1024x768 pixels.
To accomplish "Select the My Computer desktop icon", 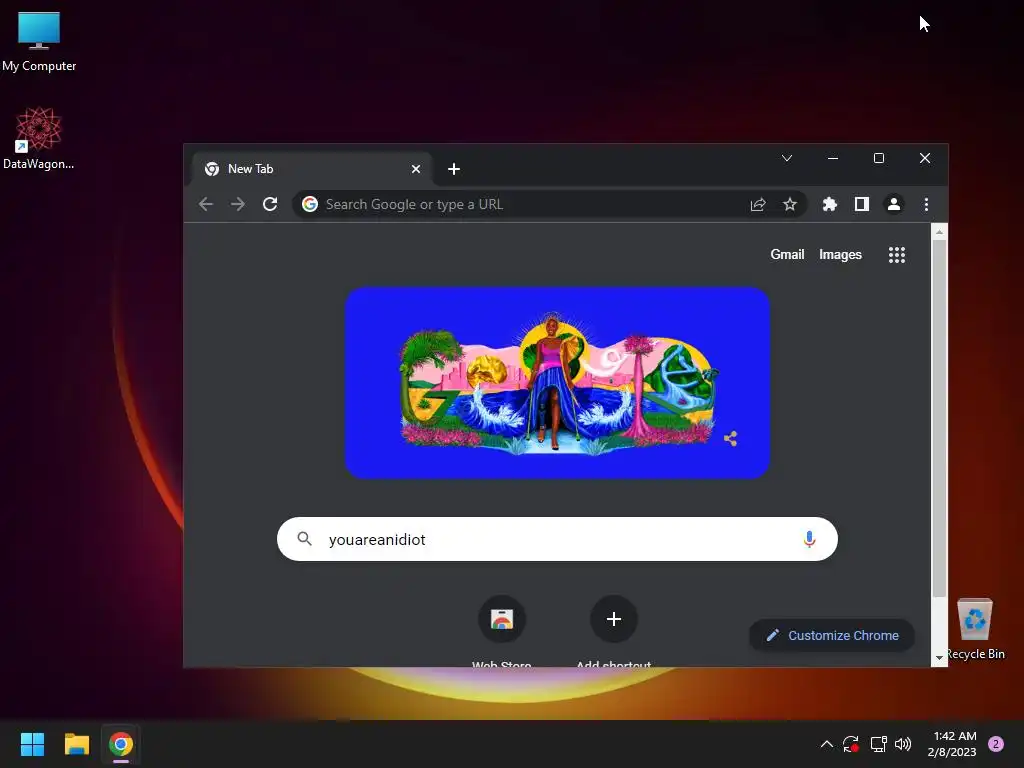I will tap(39, 42).
